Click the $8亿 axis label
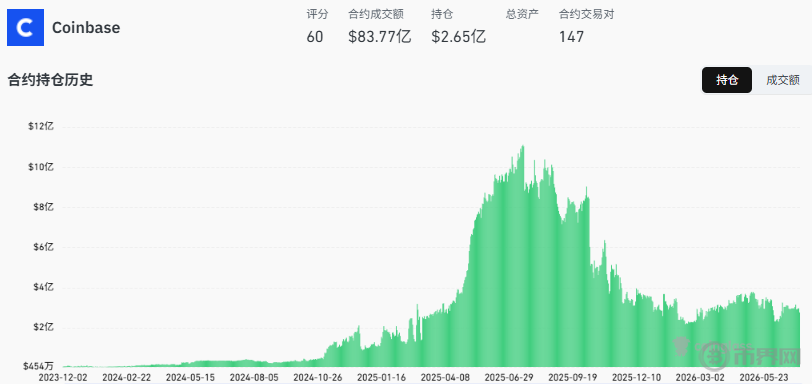 coord(44,207)
